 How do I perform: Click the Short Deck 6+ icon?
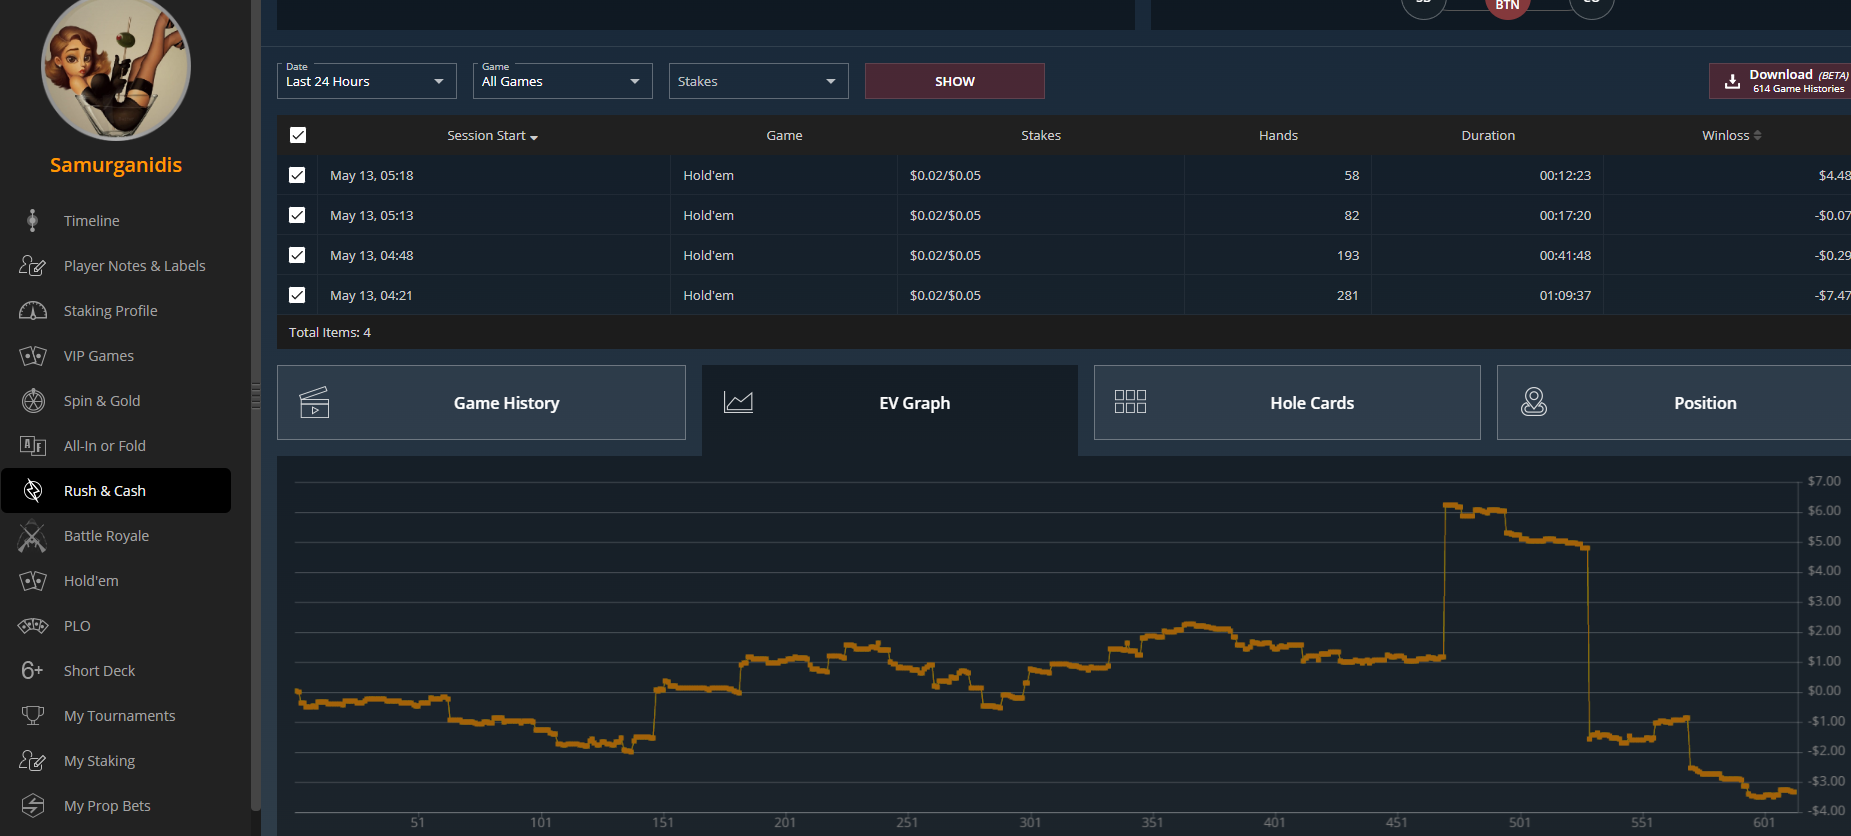tap(32, 670)
